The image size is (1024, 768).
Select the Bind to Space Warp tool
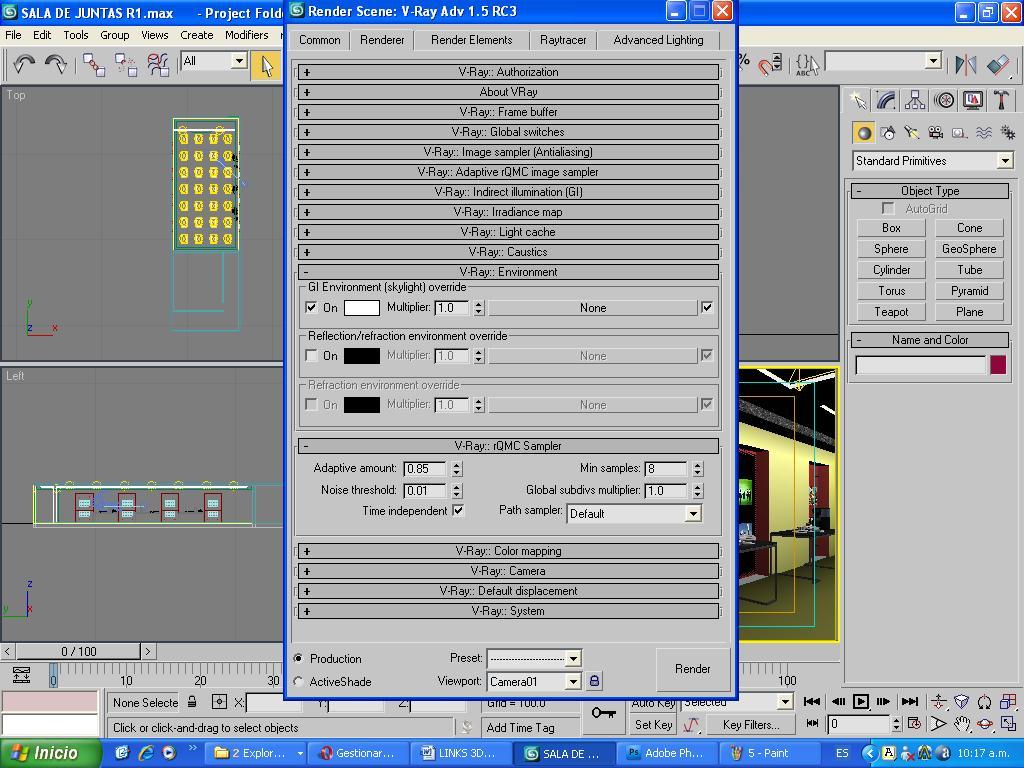click(158, 65)
